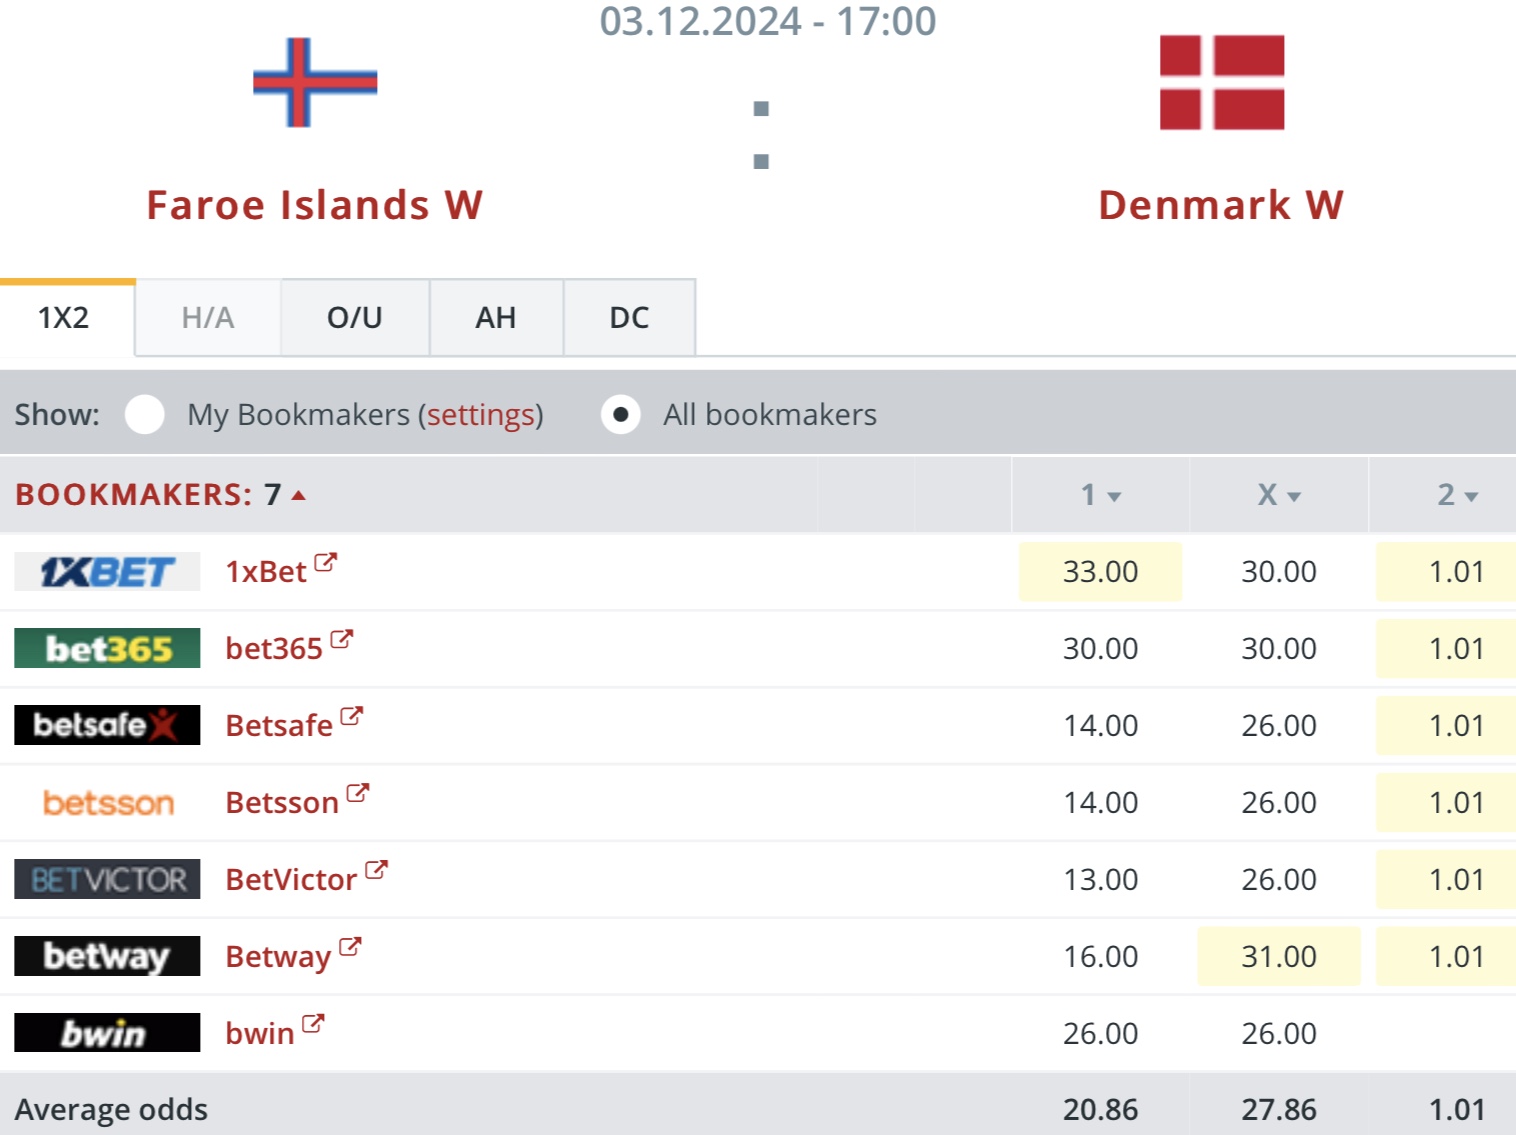Select the All bookmakers radio button
This screenshot has width=1516, height=1135.
point(621,414)
